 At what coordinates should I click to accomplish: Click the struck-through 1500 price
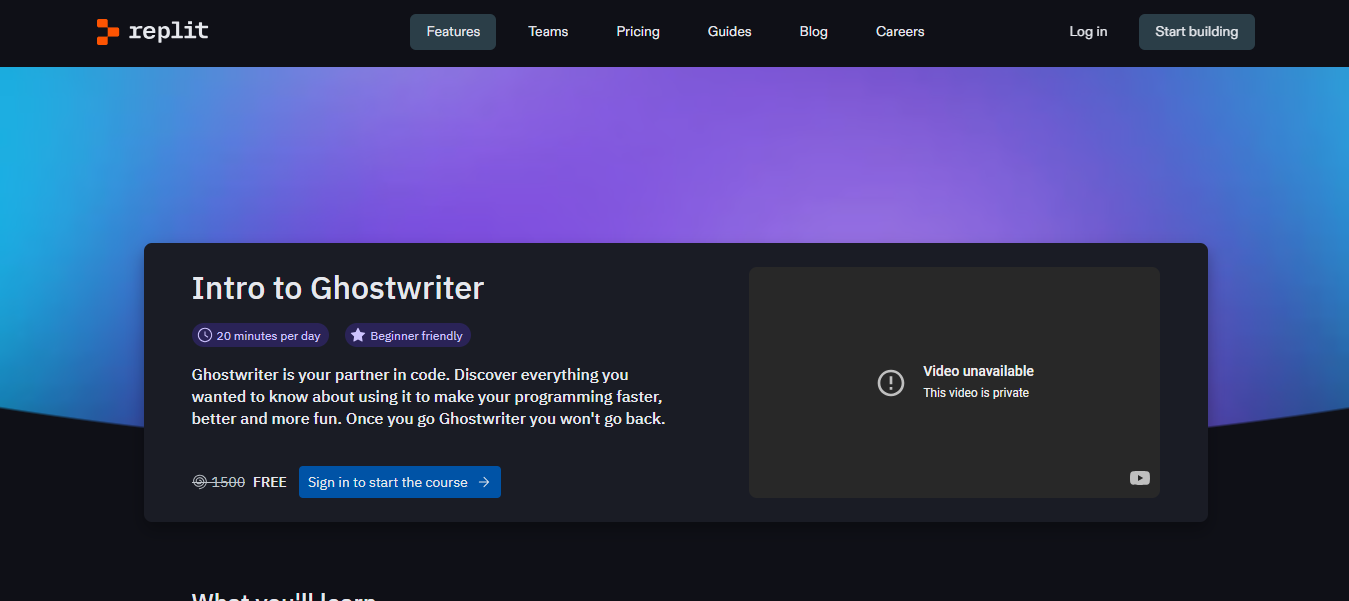coord(228,482)
